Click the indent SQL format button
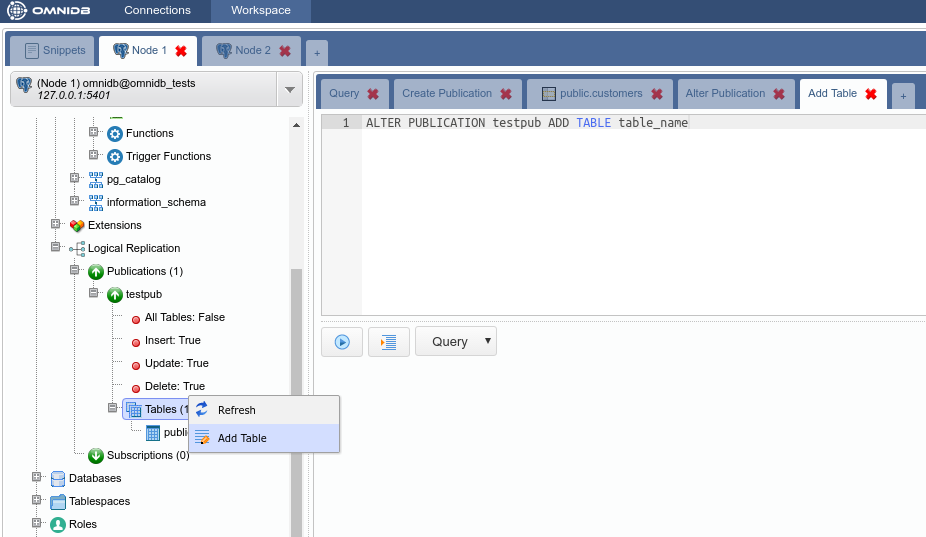This screenshot has height=537, width=926. tap(389, 342)
